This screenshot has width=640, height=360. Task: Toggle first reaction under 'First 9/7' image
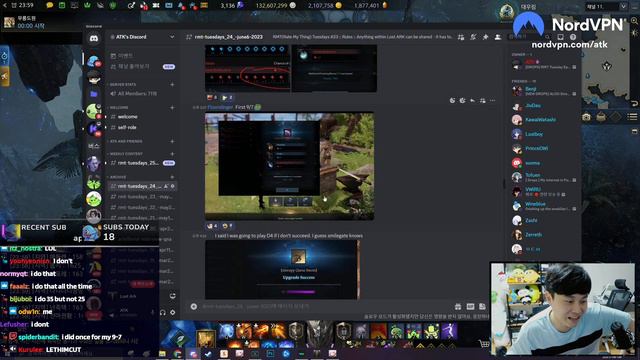pos(213,226)
